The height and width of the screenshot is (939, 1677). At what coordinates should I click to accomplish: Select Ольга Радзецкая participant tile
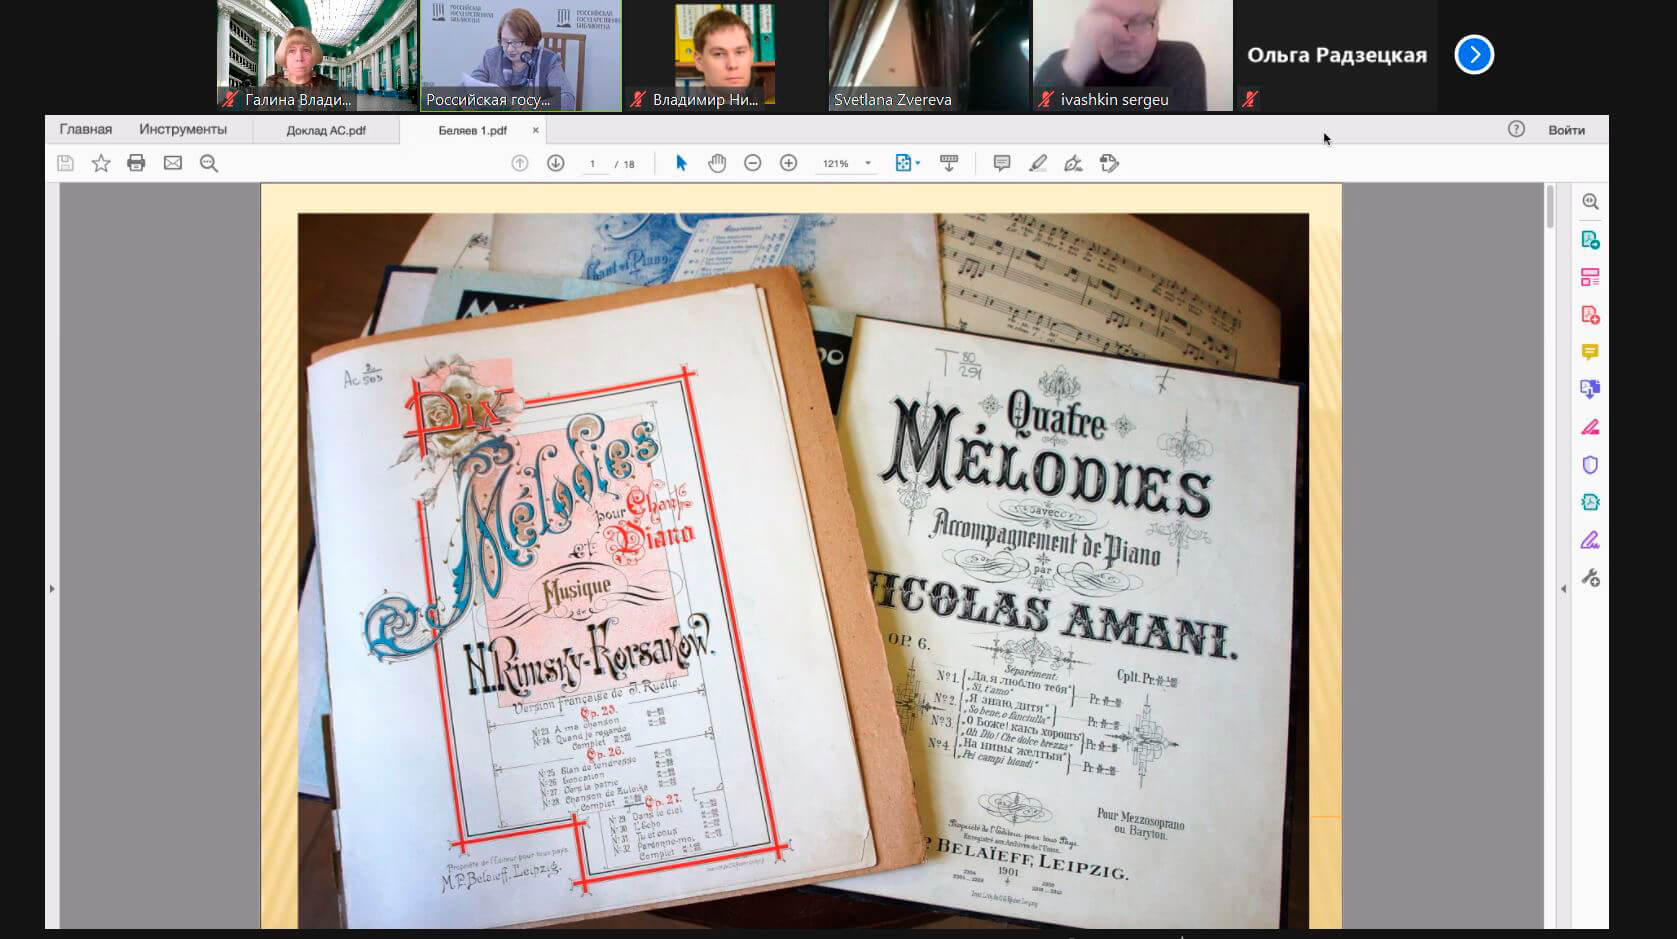click(1337, 55)
